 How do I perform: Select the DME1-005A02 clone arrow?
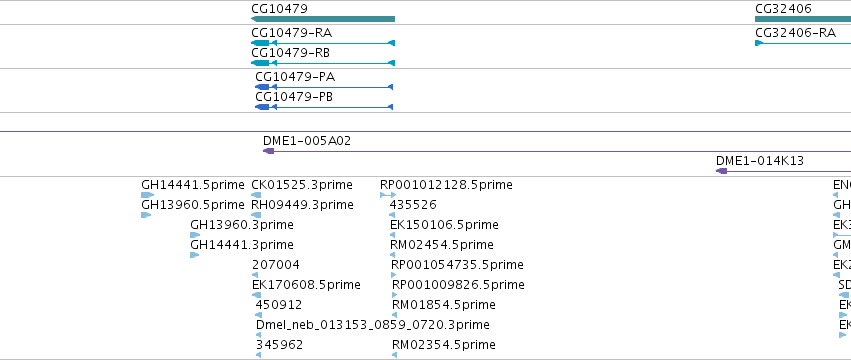(557, 151)
